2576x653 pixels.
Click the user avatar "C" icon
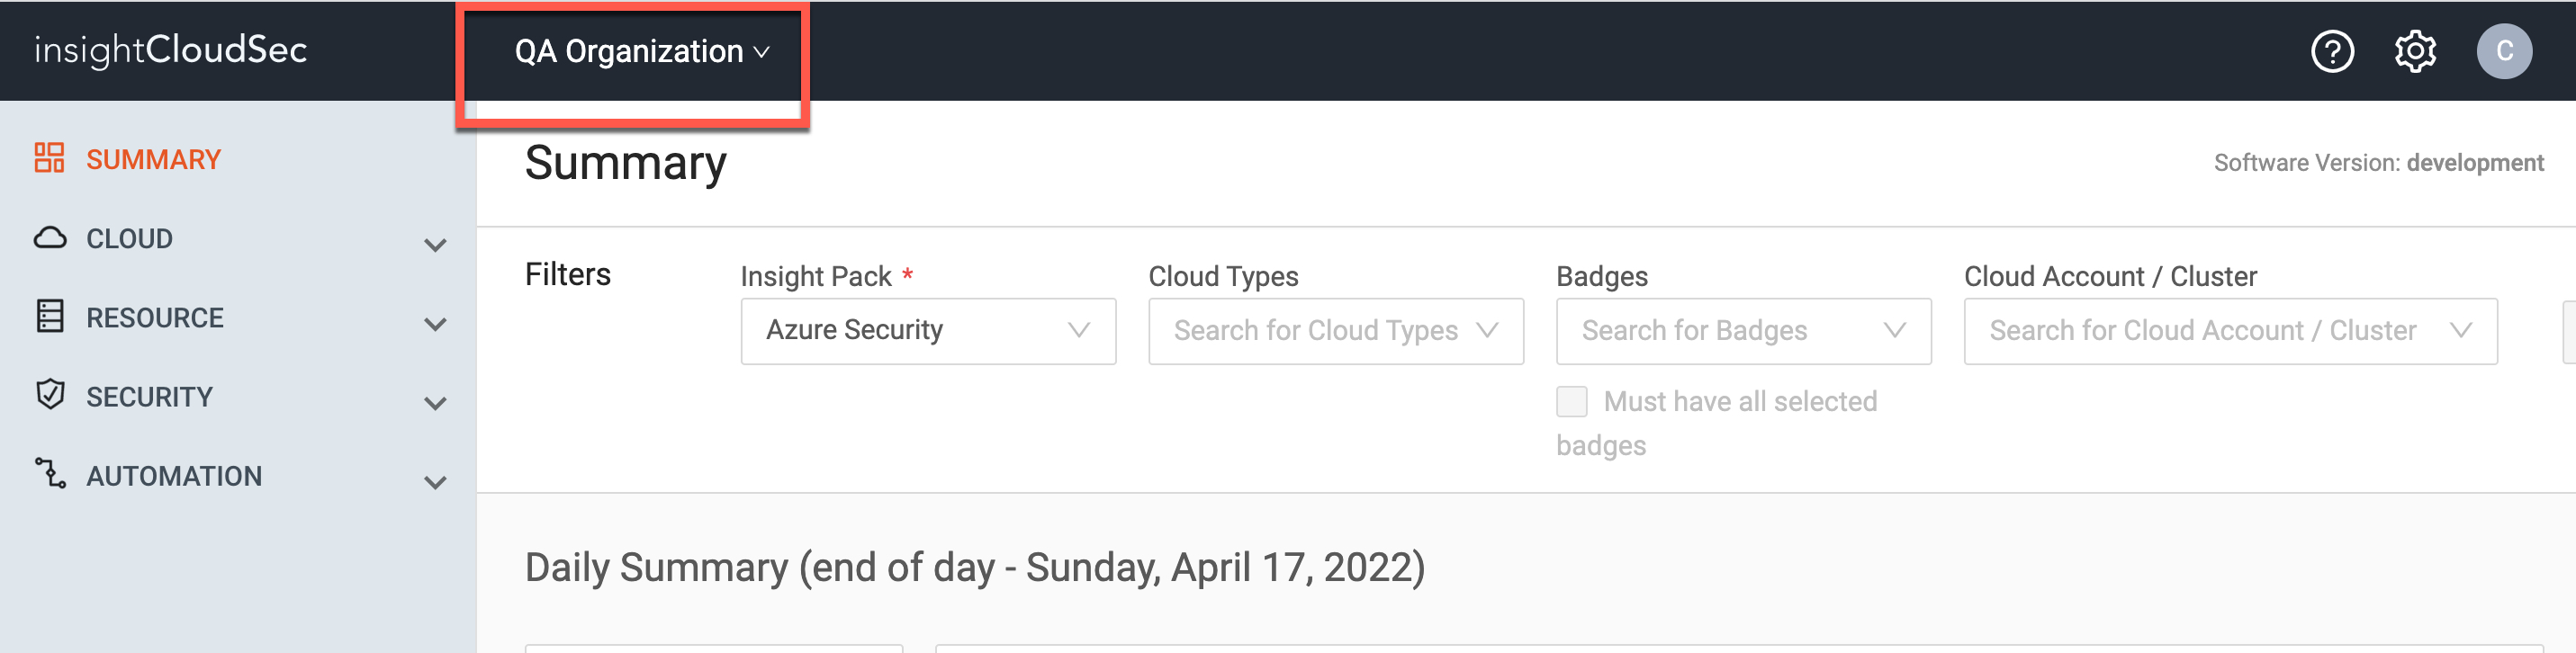tap(2503, 51)
